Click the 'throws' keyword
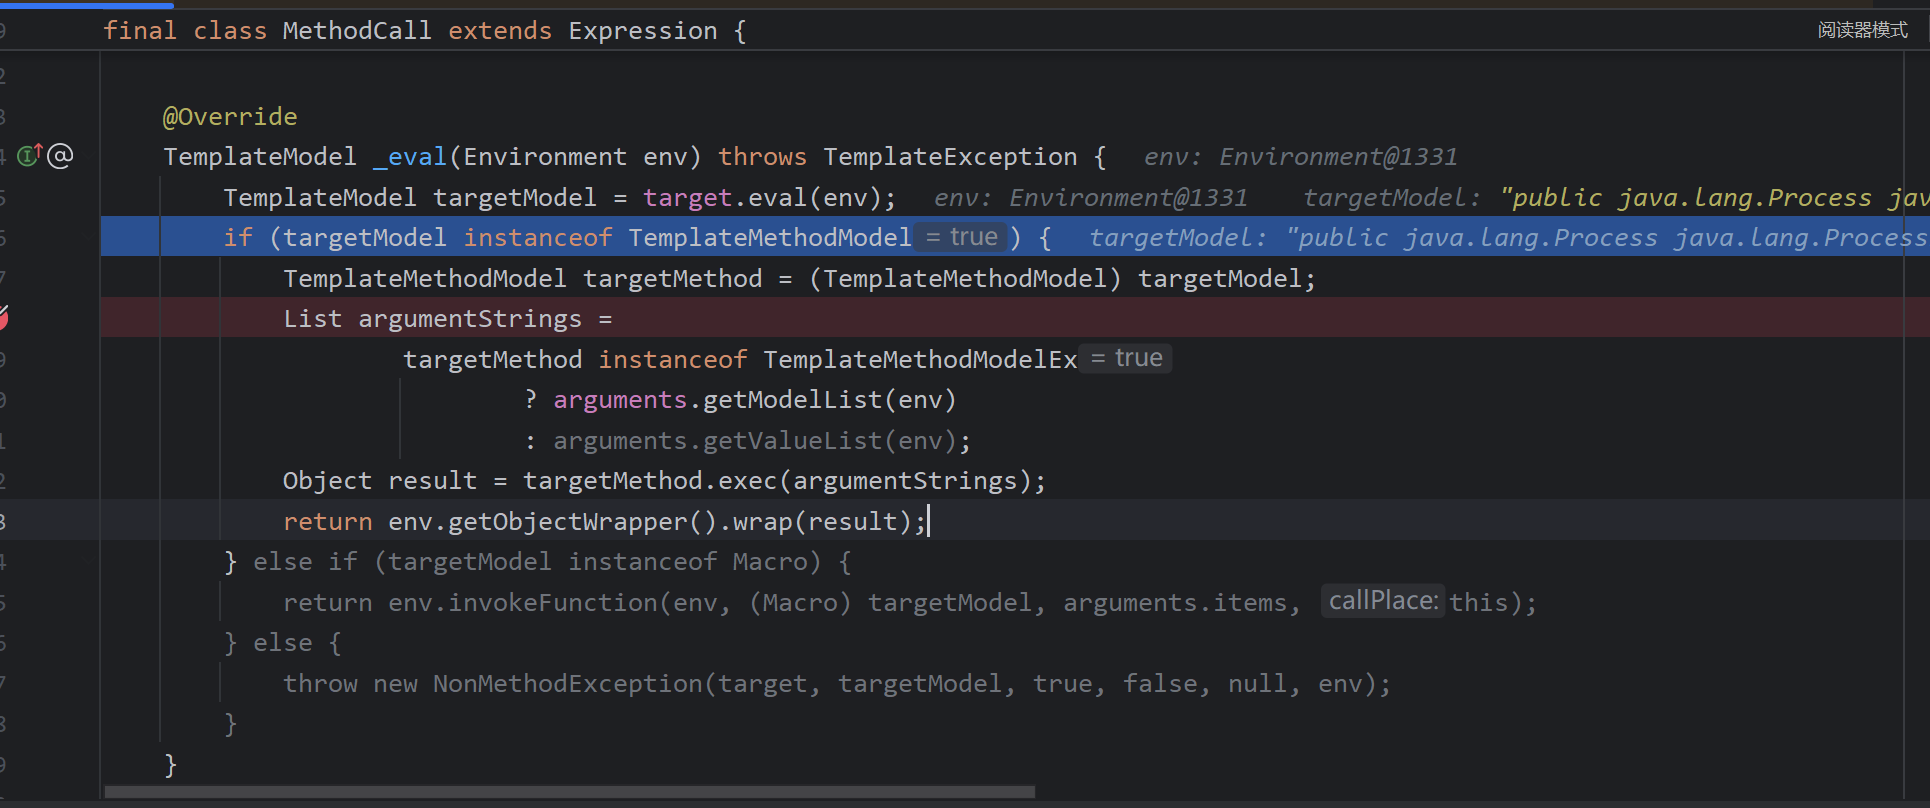The width and height of the screenshot is (1930, 808). click(x=763, y=157)
